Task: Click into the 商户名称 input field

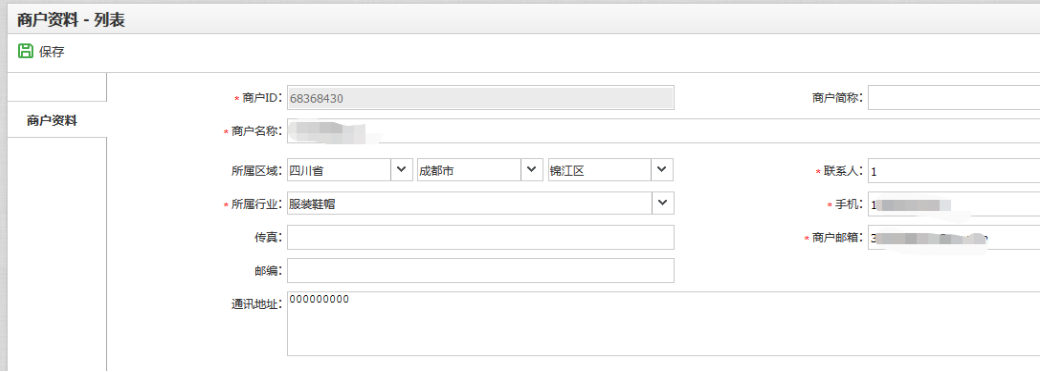Action: click(x=663, y=131)
